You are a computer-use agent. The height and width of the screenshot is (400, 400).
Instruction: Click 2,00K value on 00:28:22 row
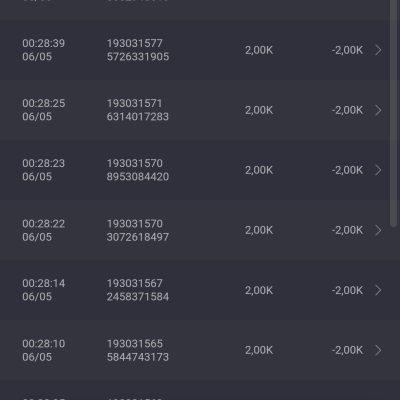(x=259, y=230)
